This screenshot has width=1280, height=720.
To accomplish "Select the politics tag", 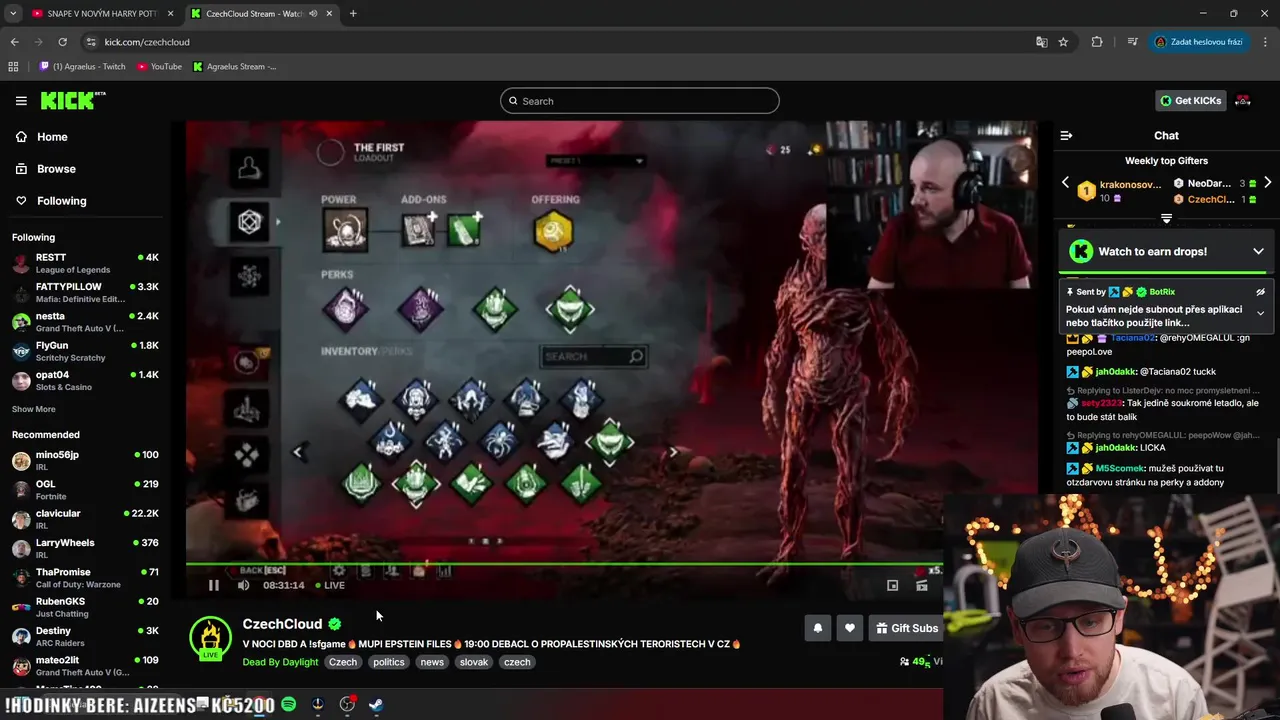I will coord(389,662).
